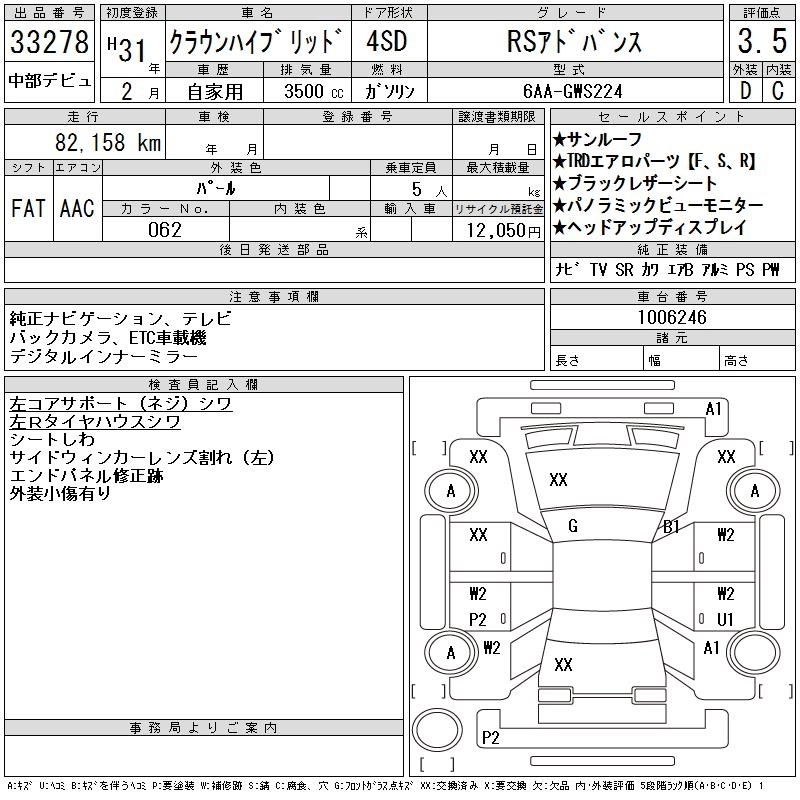The width and height of the screenshot is (800, 800).
Task: Click the underlined 左Rタイヤハウスシワ note
Action: pyautogui.click(x=95, y=422)
